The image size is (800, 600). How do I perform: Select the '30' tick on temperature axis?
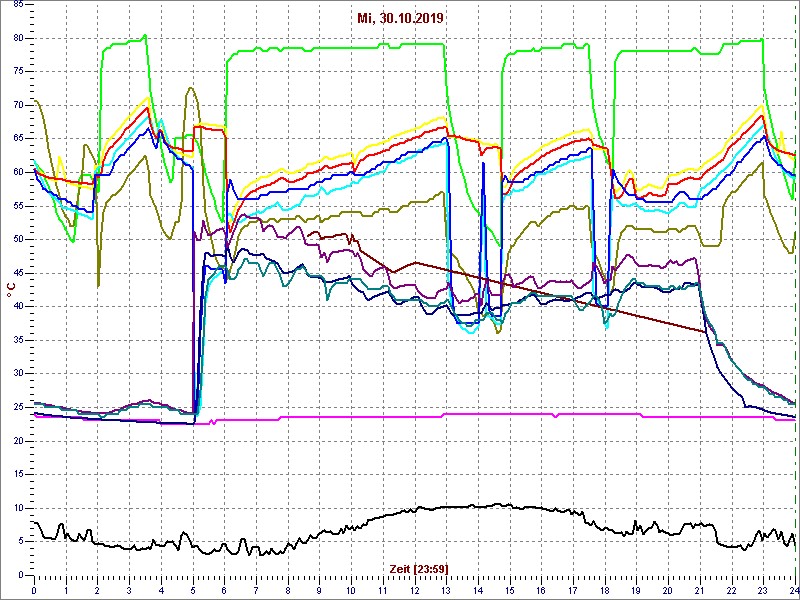click(18, 373)
